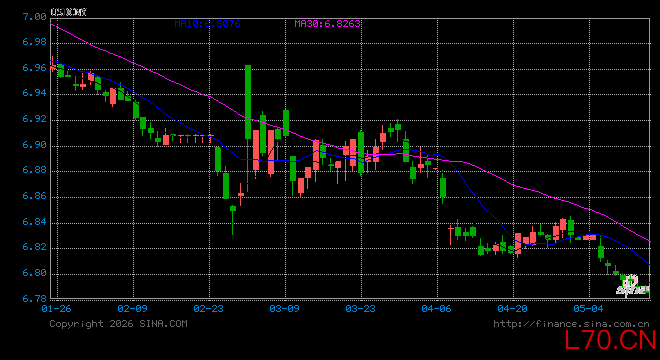
Task: Click the 03-23 date axis label
Action: point(360,309)
